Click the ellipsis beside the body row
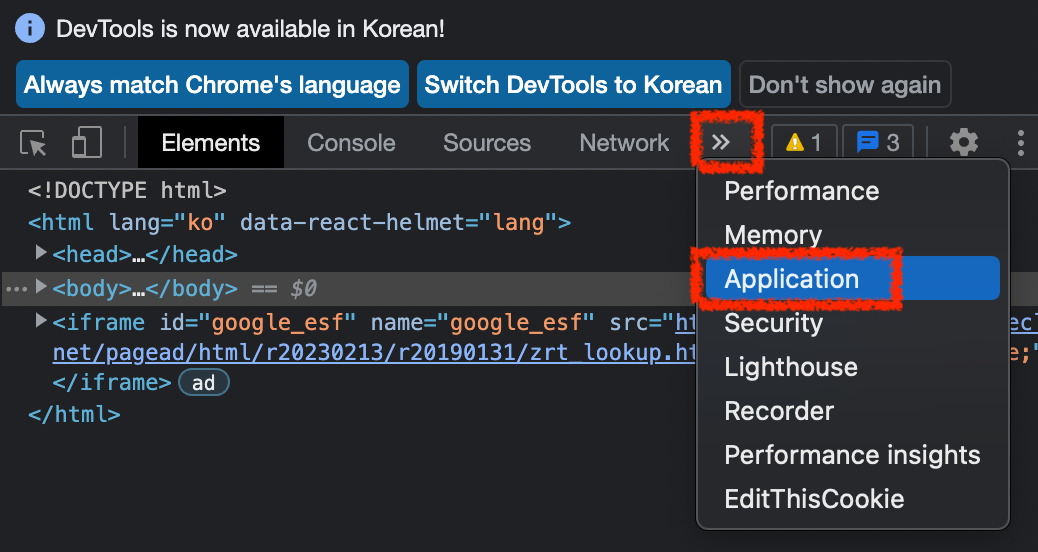Image resolution: width=1038 pixels, height=552 pixels. click(16, 289)
